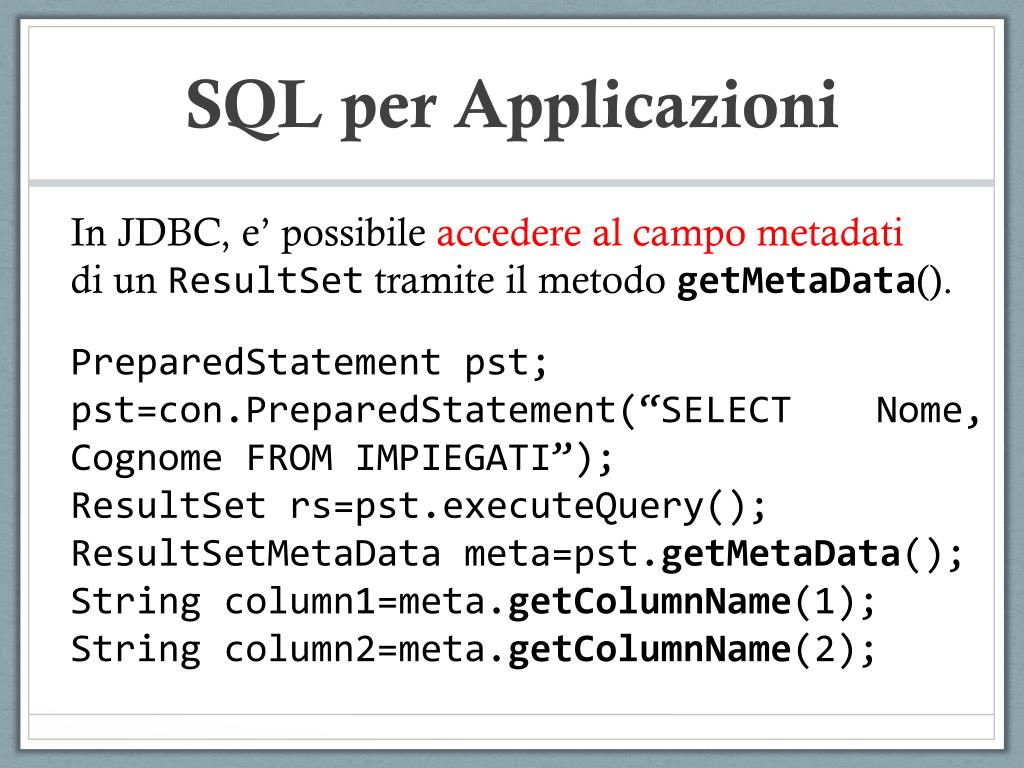Image resolution: width=1024 pixels, height=768 pixels.
Task: Click the line with 'column1=meta.getColumnName(1);'
Action: tap(473, 601)
